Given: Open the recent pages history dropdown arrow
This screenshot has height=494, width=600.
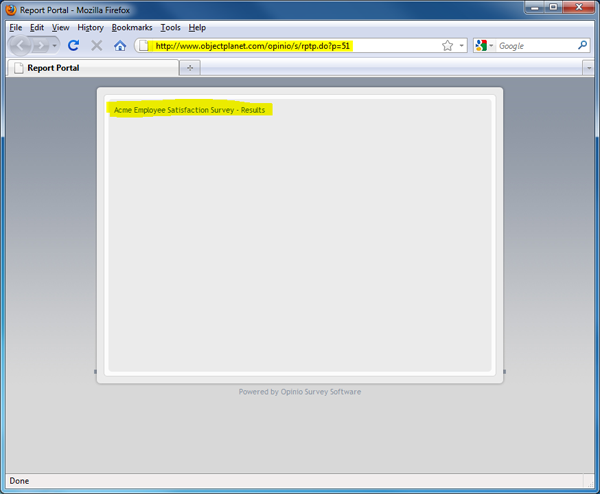Looking at the screenshot, I should coord(55,46).
